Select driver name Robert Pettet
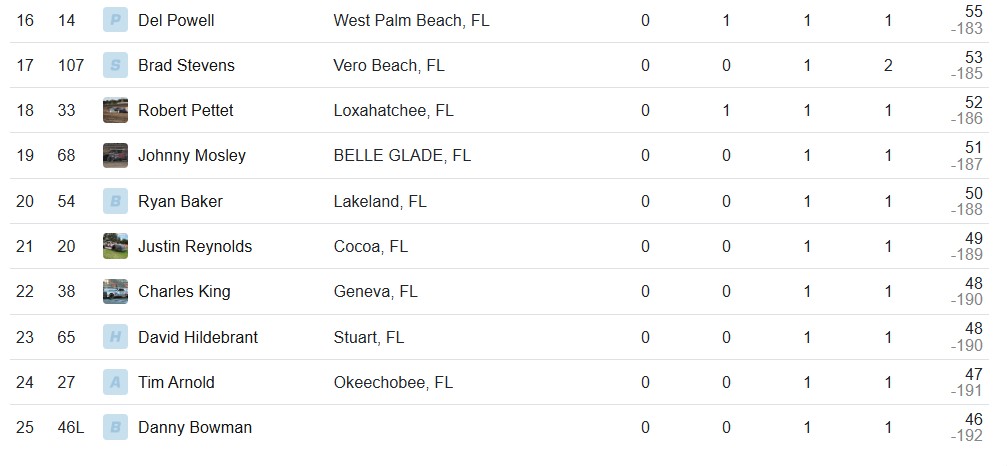The image size is (1007, 466). (186, 110)
